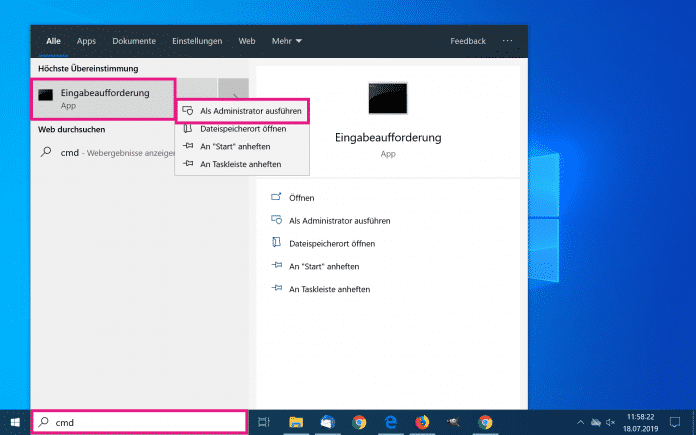The height and width of the screenshot is (435, 696).
Task: Open the Task View icon
Action: pyautogui.click(x=264, y=422)
